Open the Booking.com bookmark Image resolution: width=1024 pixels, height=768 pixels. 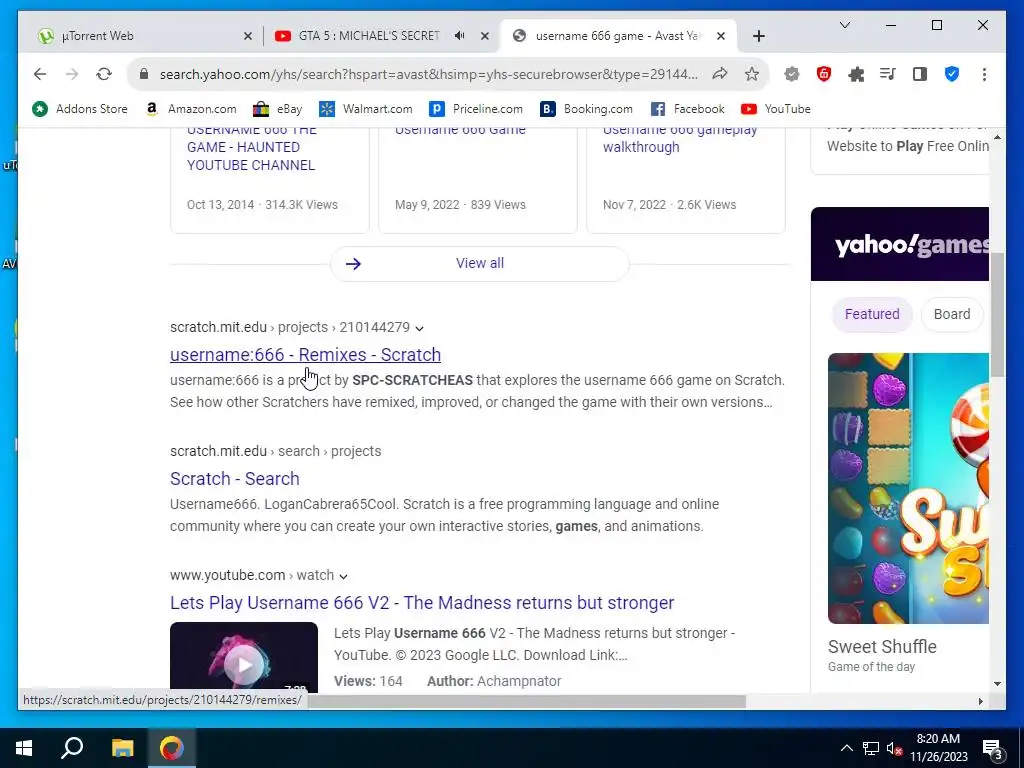click(586, 109)
